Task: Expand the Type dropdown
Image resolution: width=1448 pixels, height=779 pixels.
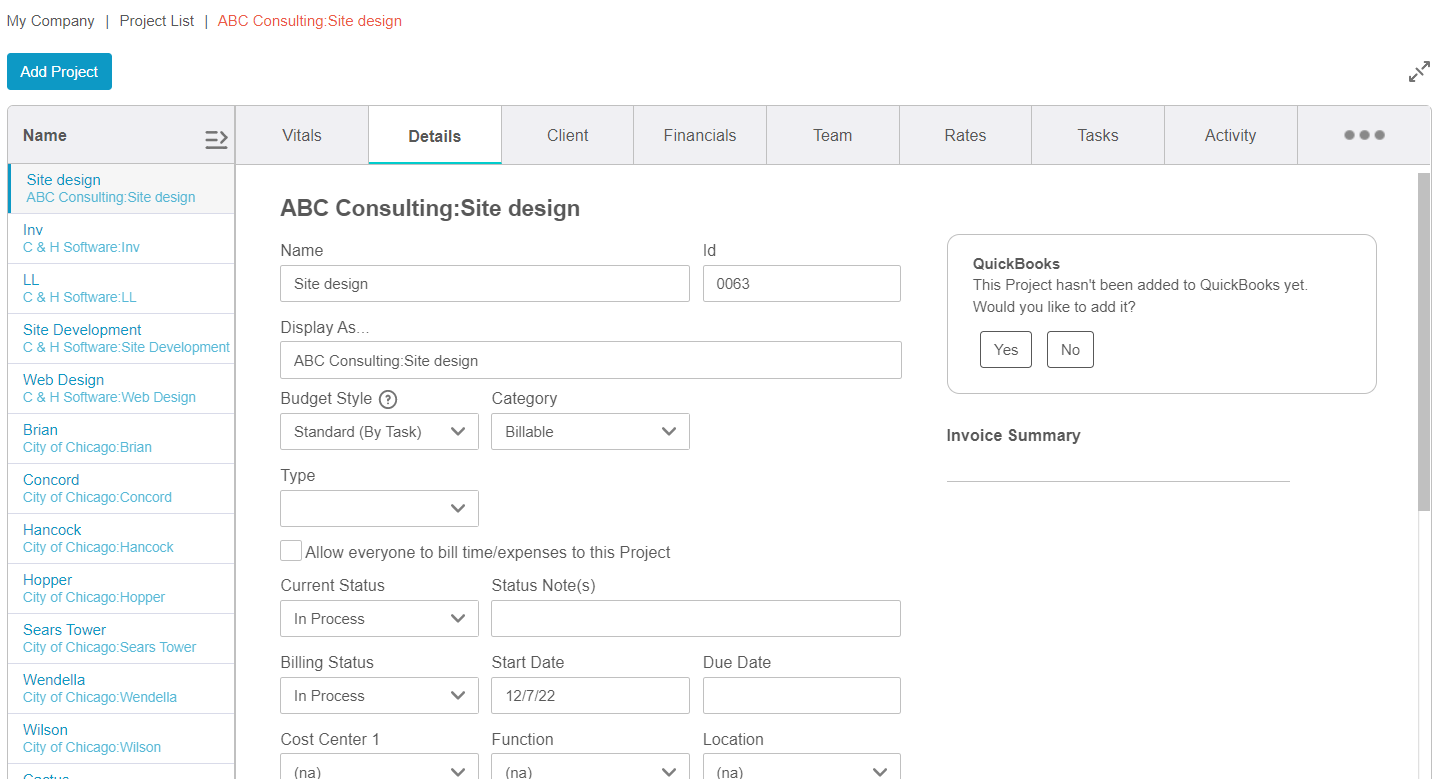Action: pyautogui.click(x=379, y=508)
